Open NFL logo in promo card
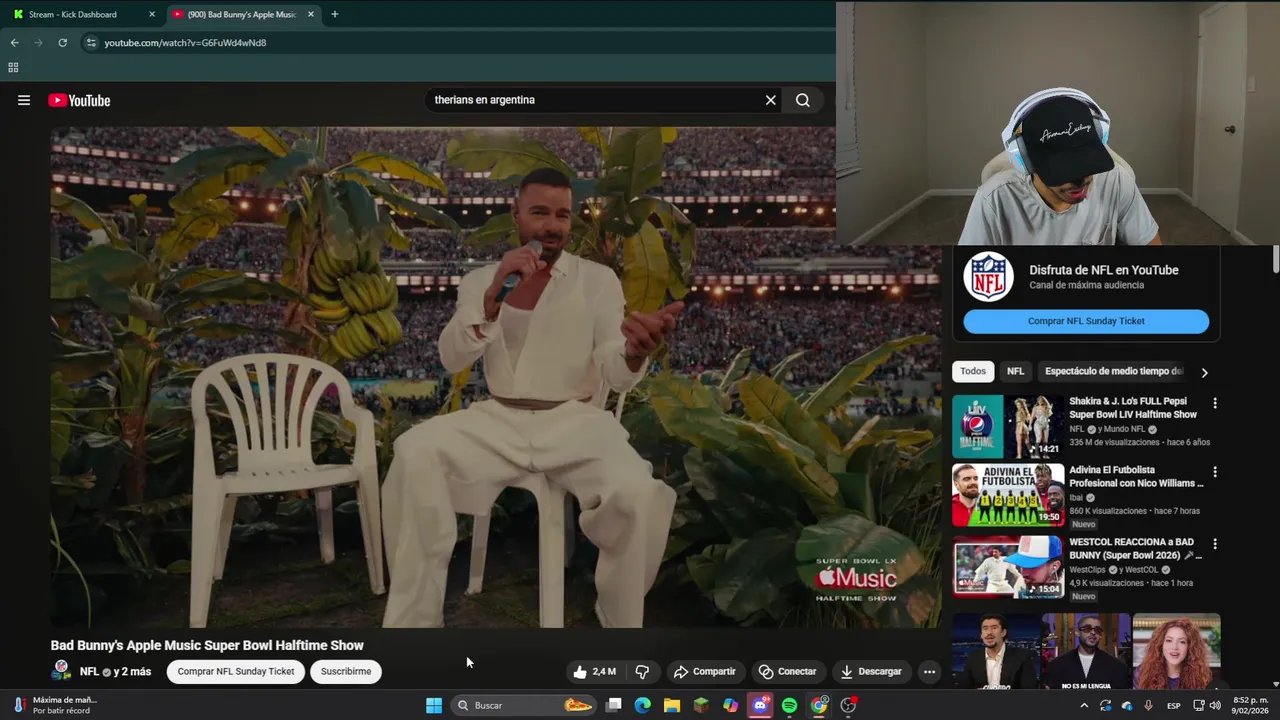The image size is (1280, 720). 988,277
